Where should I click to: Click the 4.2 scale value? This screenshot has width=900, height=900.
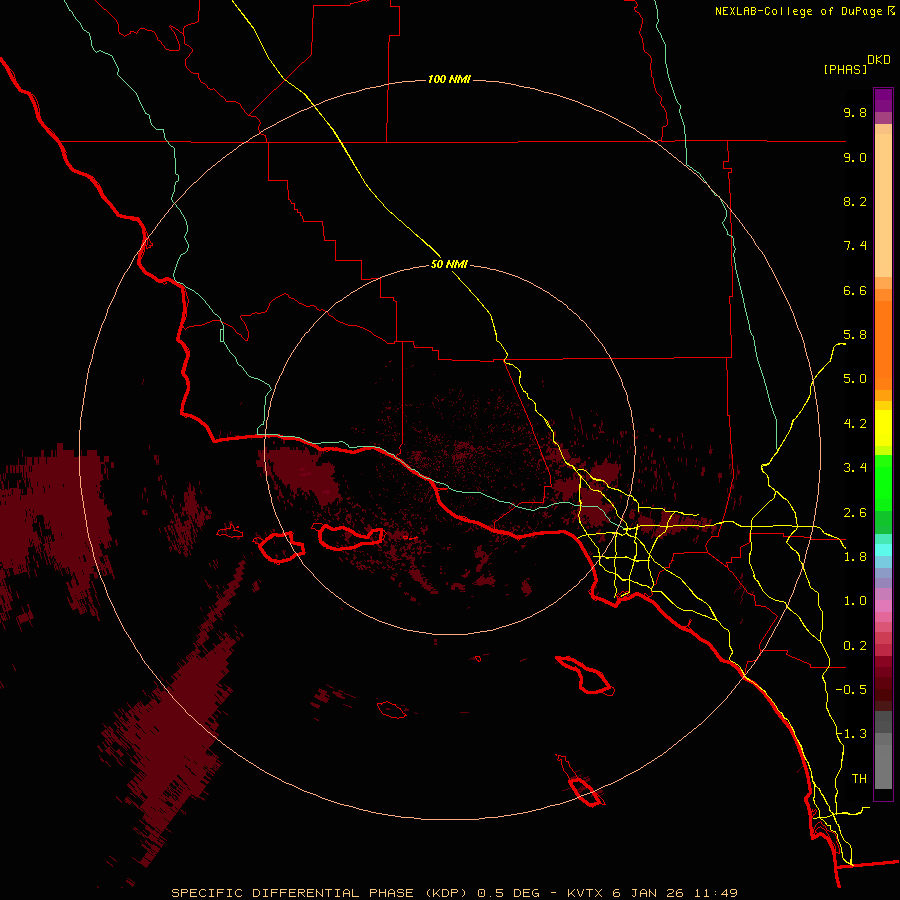(855, 424)
